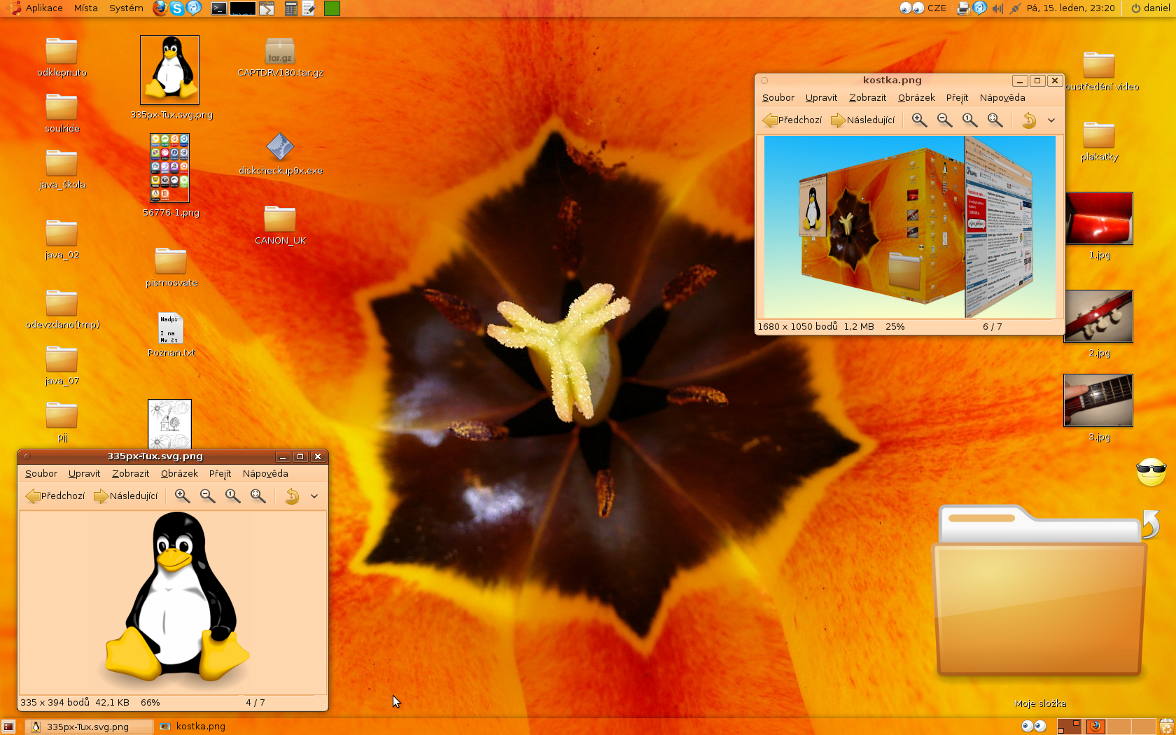This screenshot has height=735, width=1176.
Task: Zoom in on the kostka.png image
Action: coord(919,120)
